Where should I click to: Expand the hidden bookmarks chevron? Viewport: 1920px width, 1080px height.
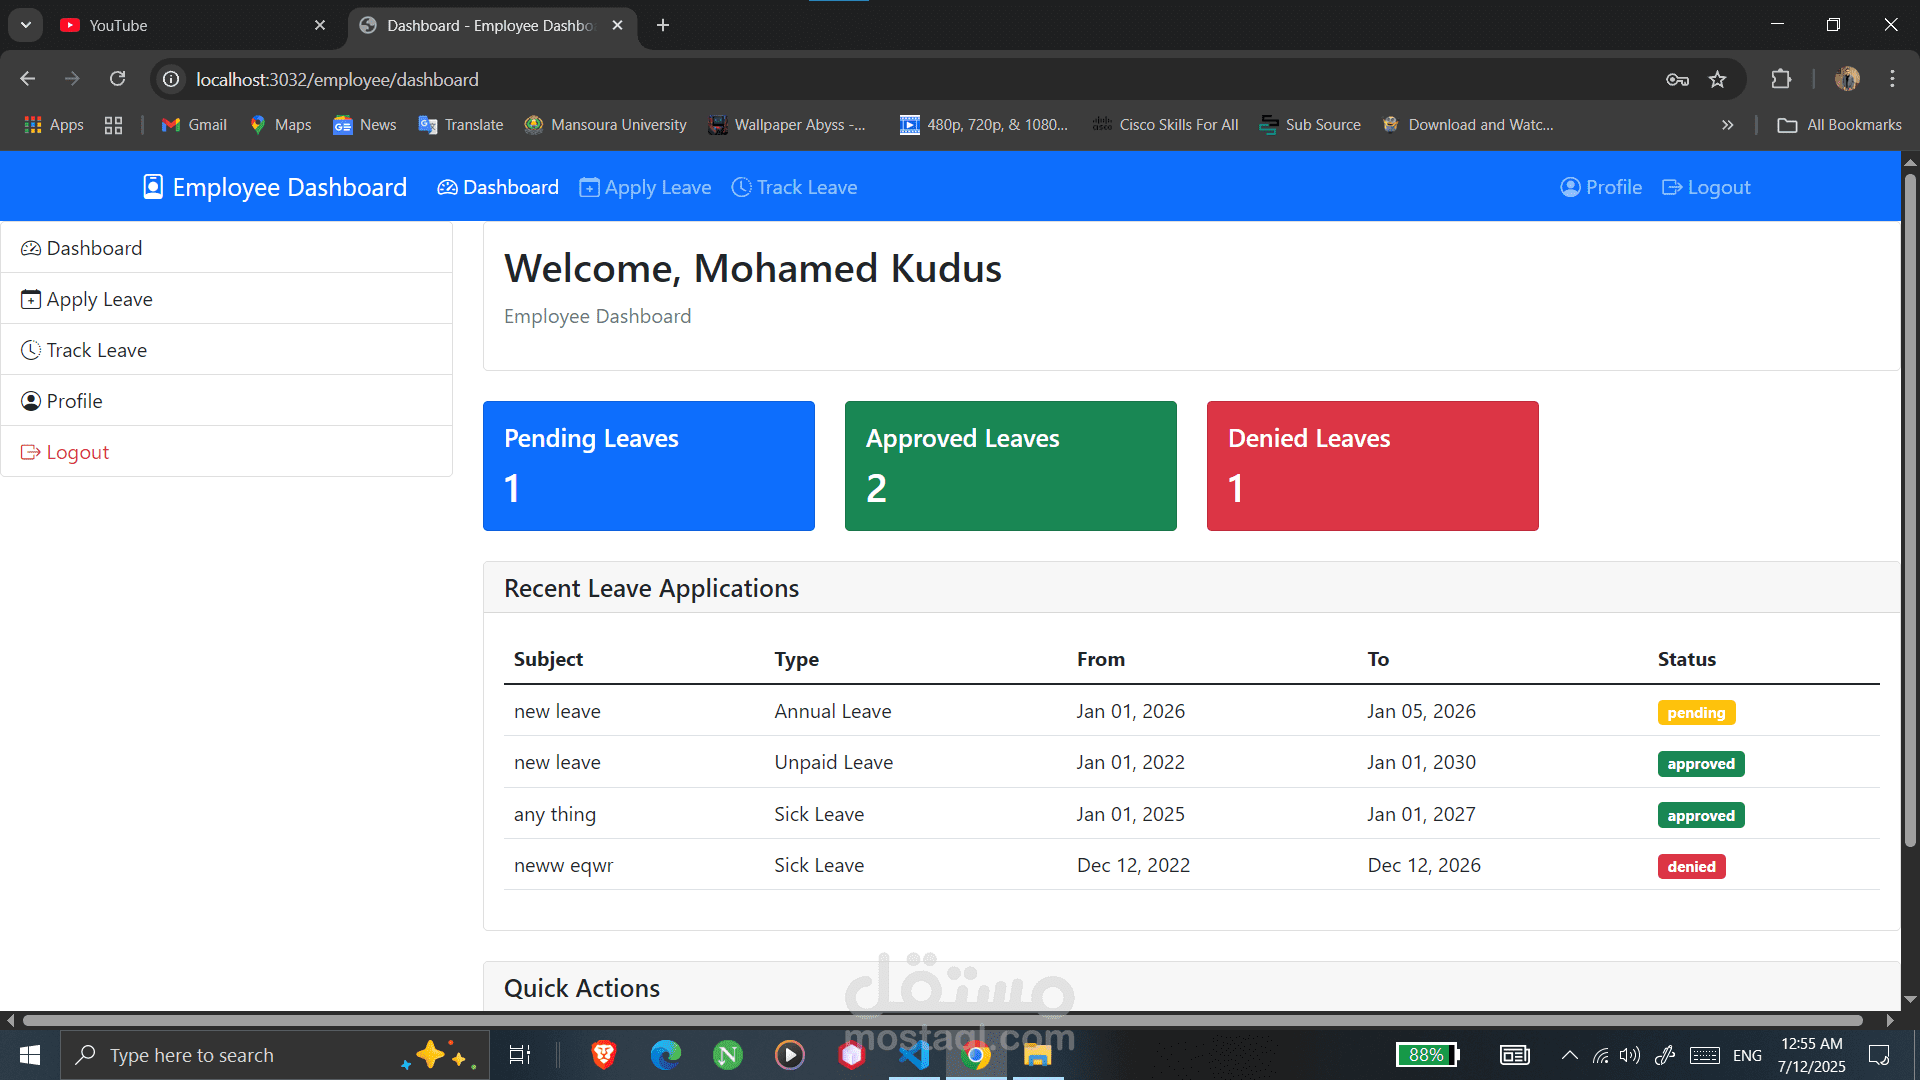(x=1727, y=125)
